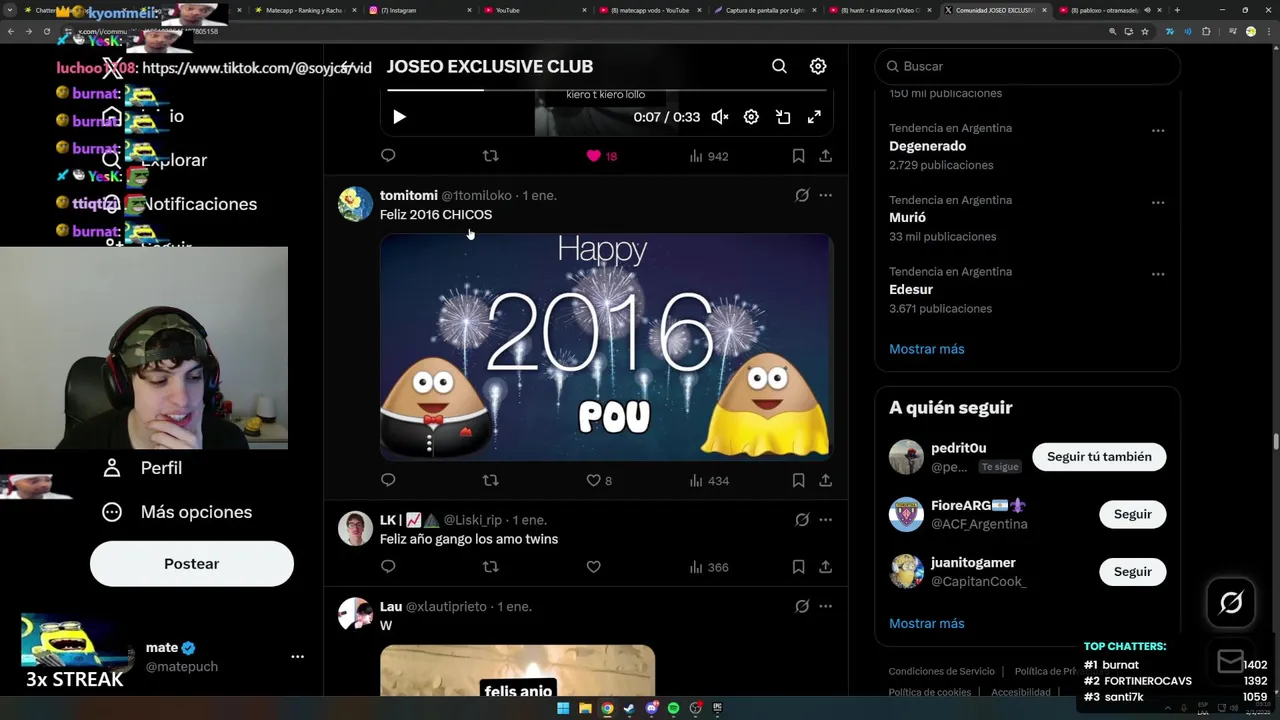Open tomitomi's profile avatar
Viewport: 1280px width, 720px height.
[355, 203]
